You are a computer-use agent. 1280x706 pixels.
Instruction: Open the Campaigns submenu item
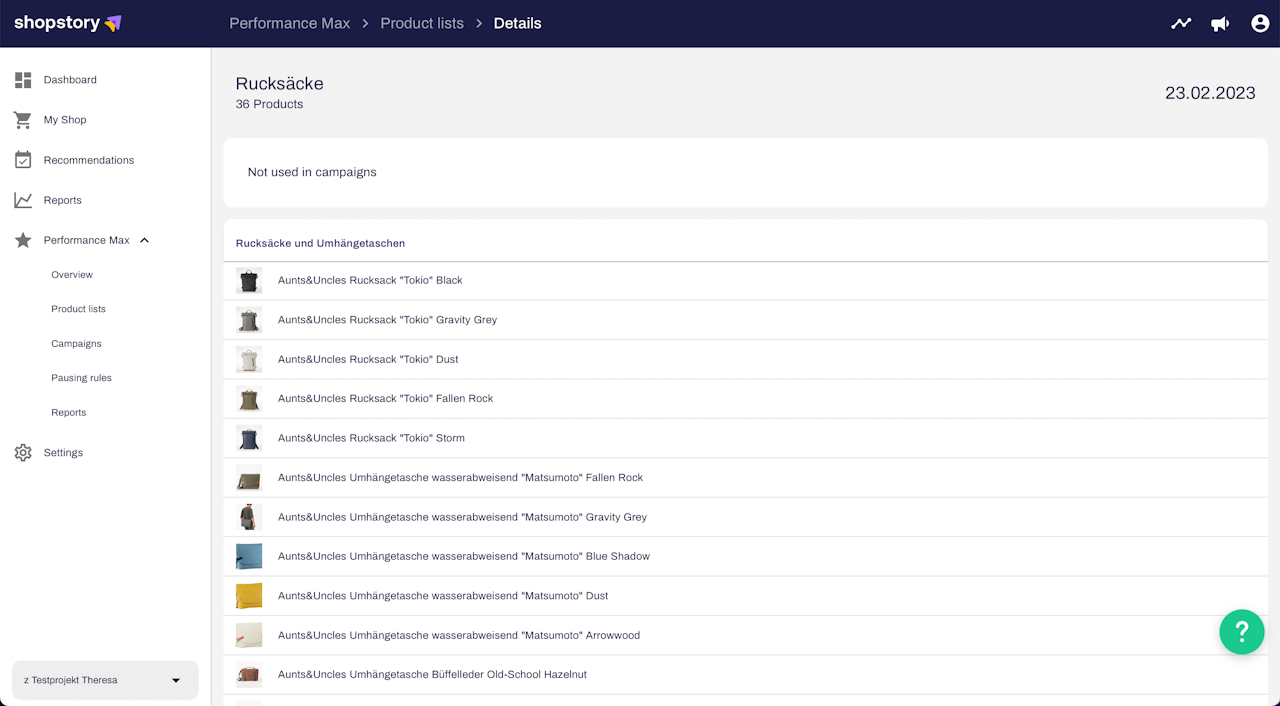coord(77,344)
